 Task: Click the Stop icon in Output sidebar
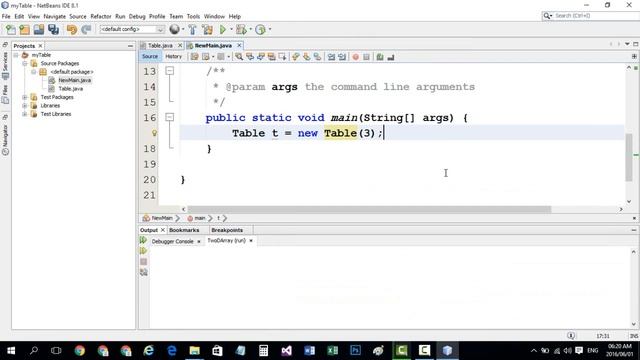coord(143,262)
